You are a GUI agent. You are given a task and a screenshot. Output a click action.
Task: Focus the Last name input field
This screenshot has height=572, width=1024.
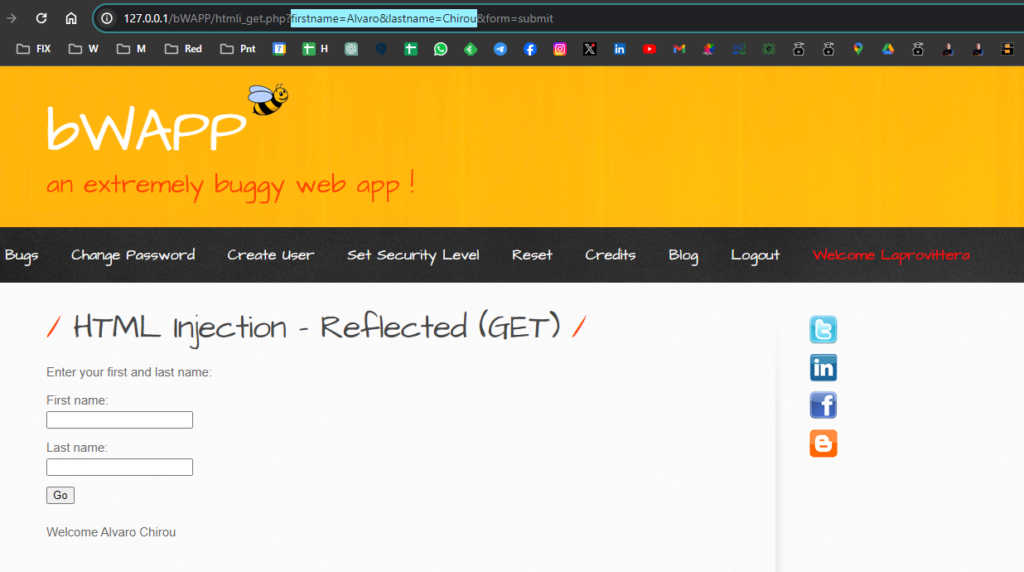(120, 467)
